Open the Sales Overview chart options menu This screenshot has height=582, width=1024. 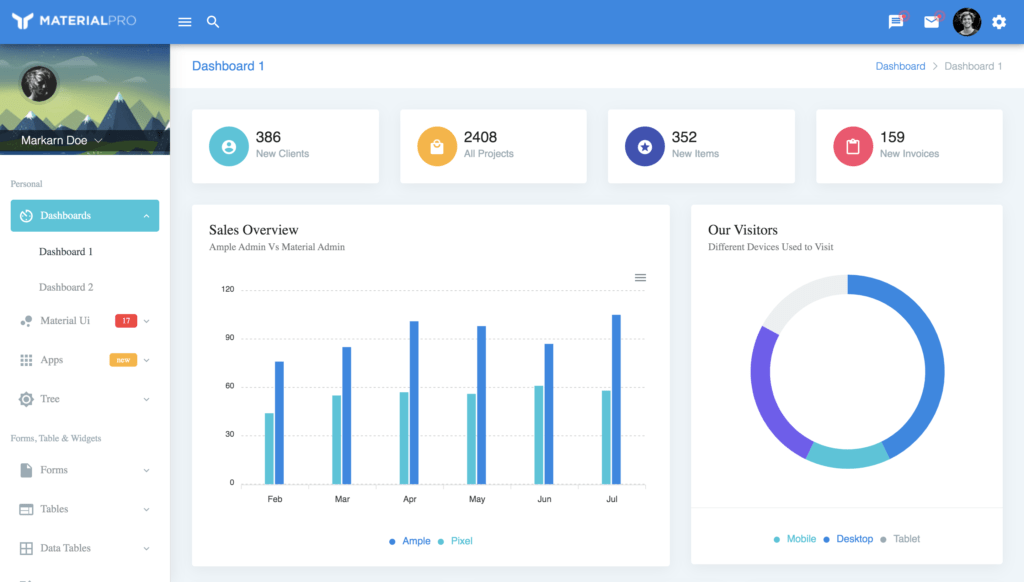[x=640, y=277]
